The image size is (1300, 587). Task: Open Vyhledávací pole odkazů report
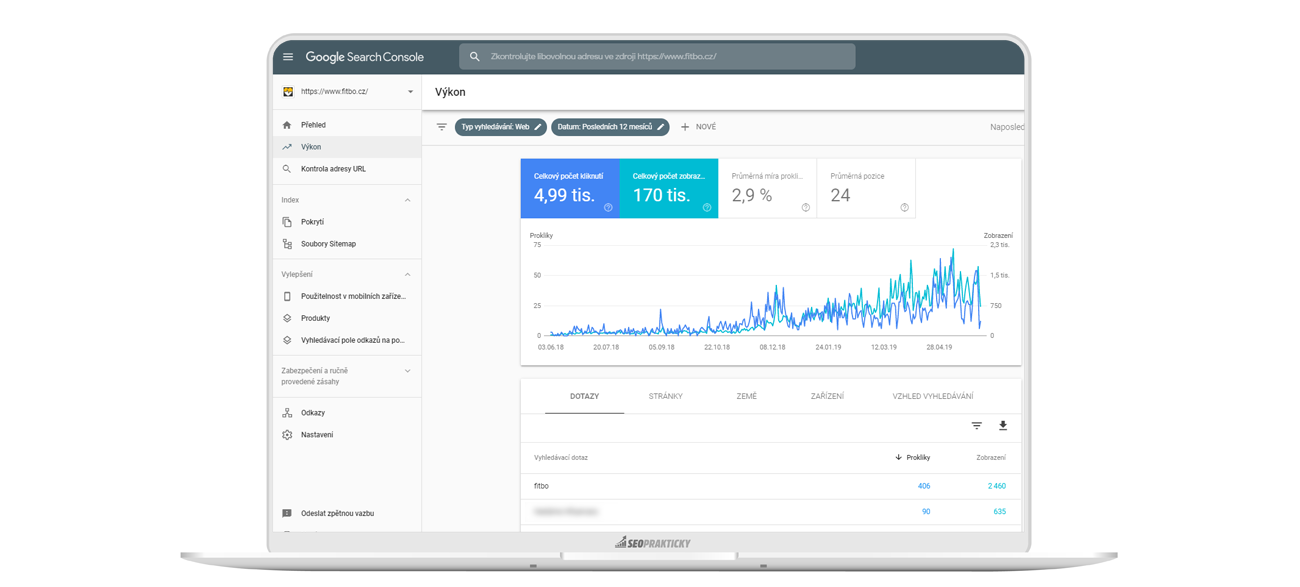coord(347,340)
